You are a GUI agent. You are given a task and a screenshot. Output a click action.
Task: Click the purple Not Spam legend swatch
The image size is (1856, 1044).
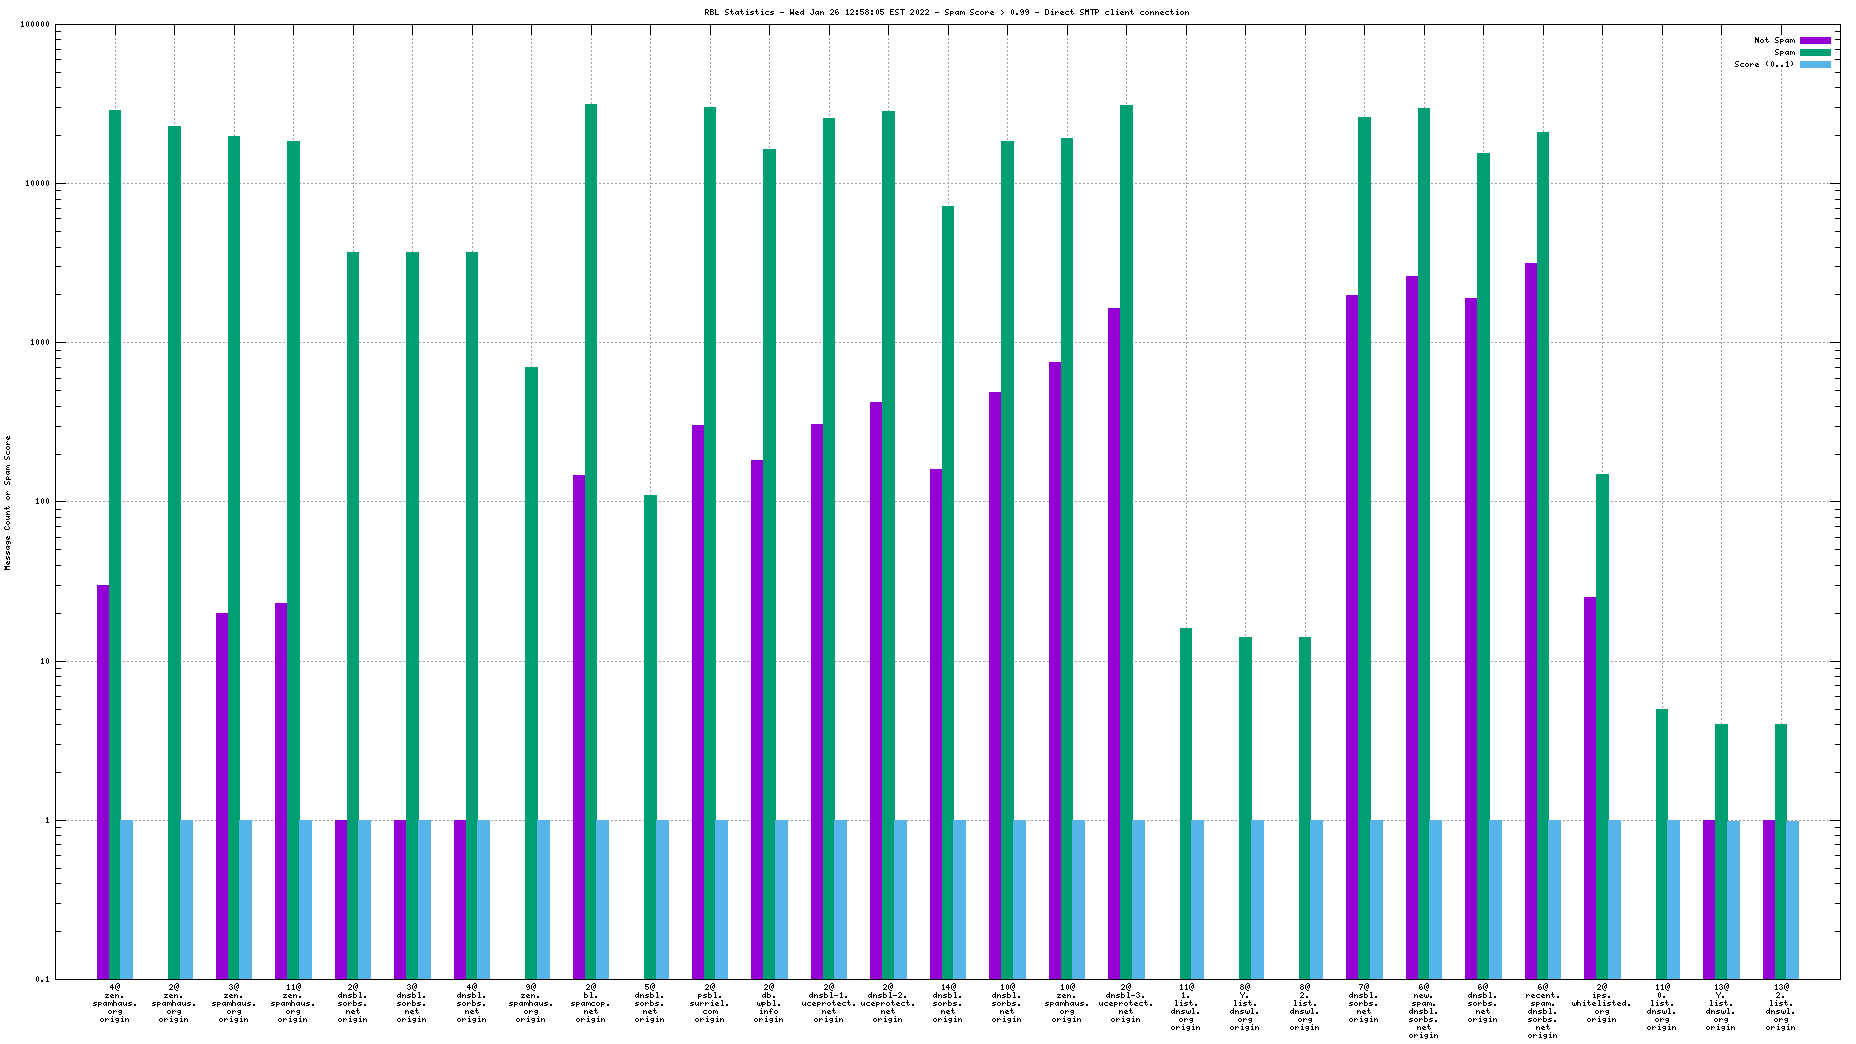click(x=1815, y=40)
